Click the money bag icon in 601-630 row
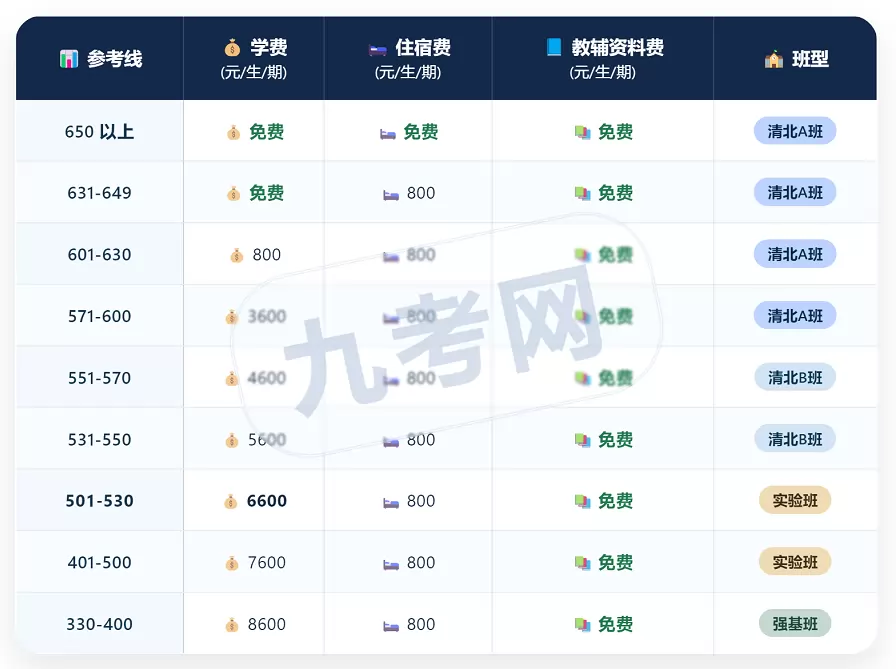Screen dimensions: 896x669 (x=236, y=255)
